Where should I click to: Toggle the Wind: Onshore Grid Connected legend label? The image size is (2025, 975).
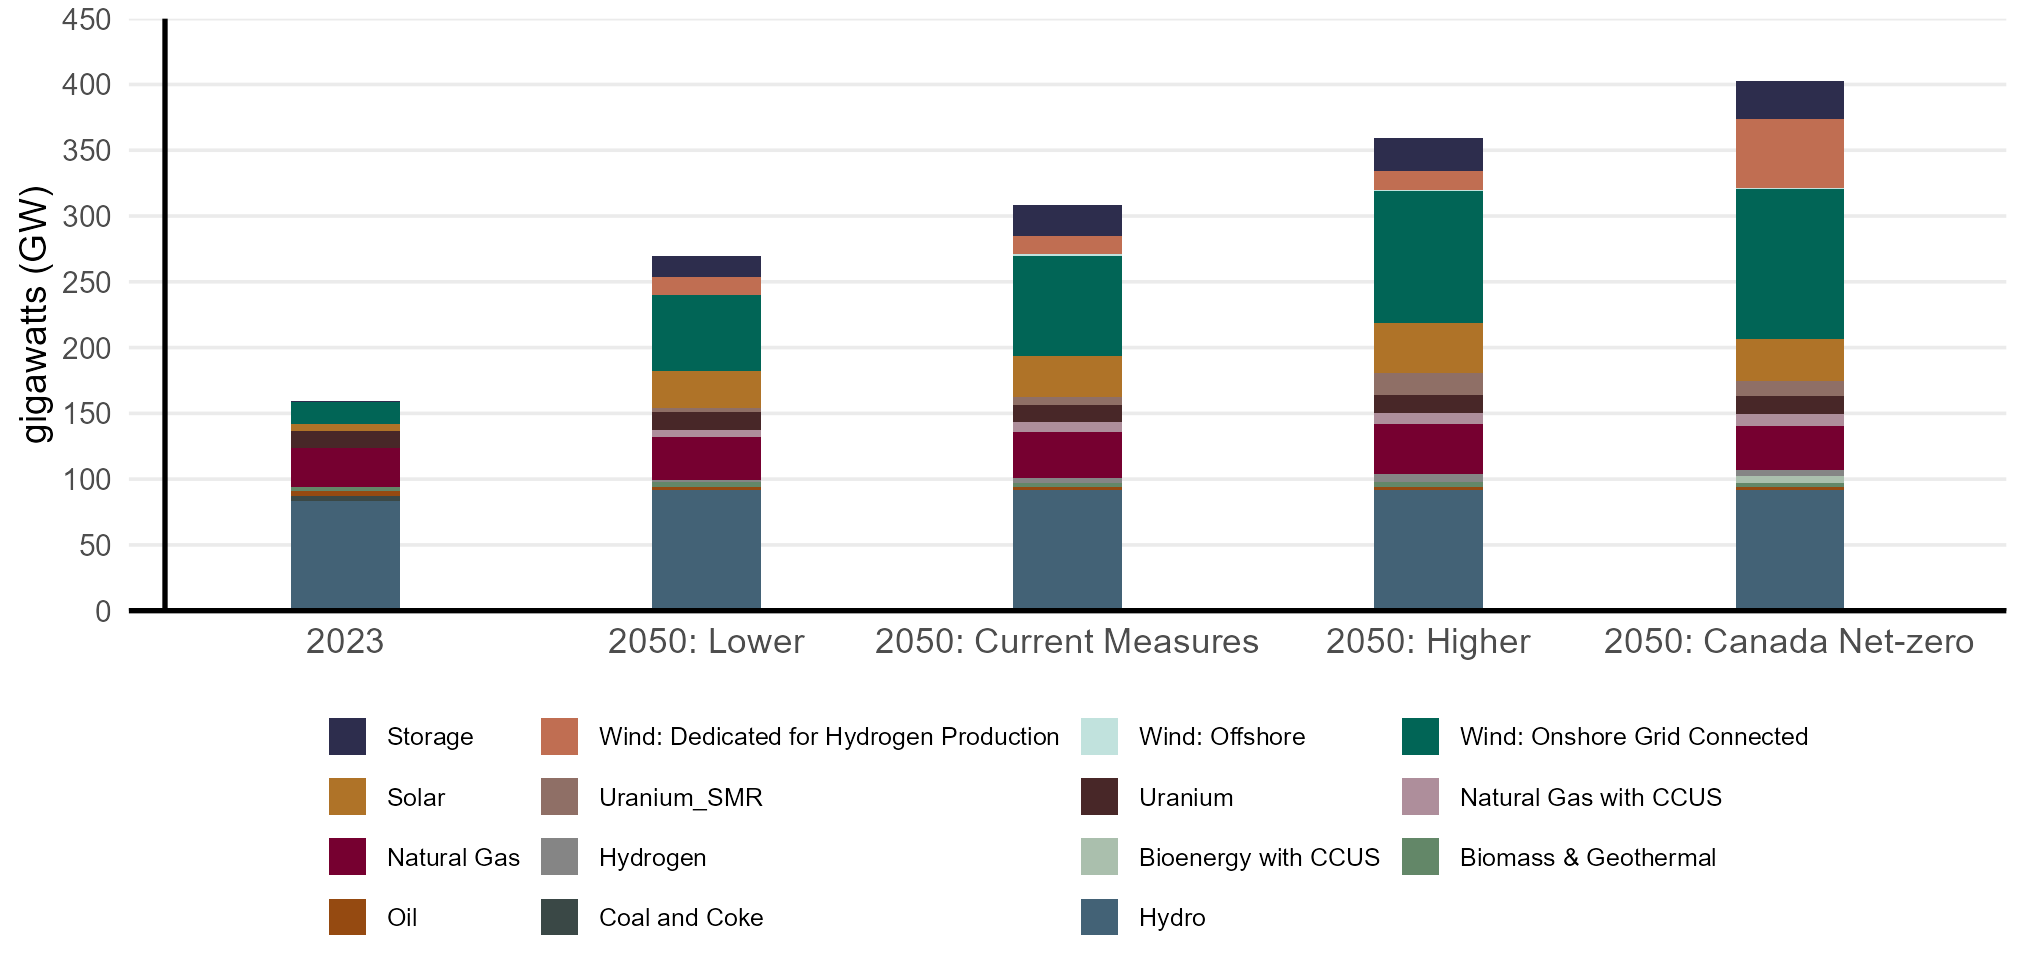[x=1633, y=737]
